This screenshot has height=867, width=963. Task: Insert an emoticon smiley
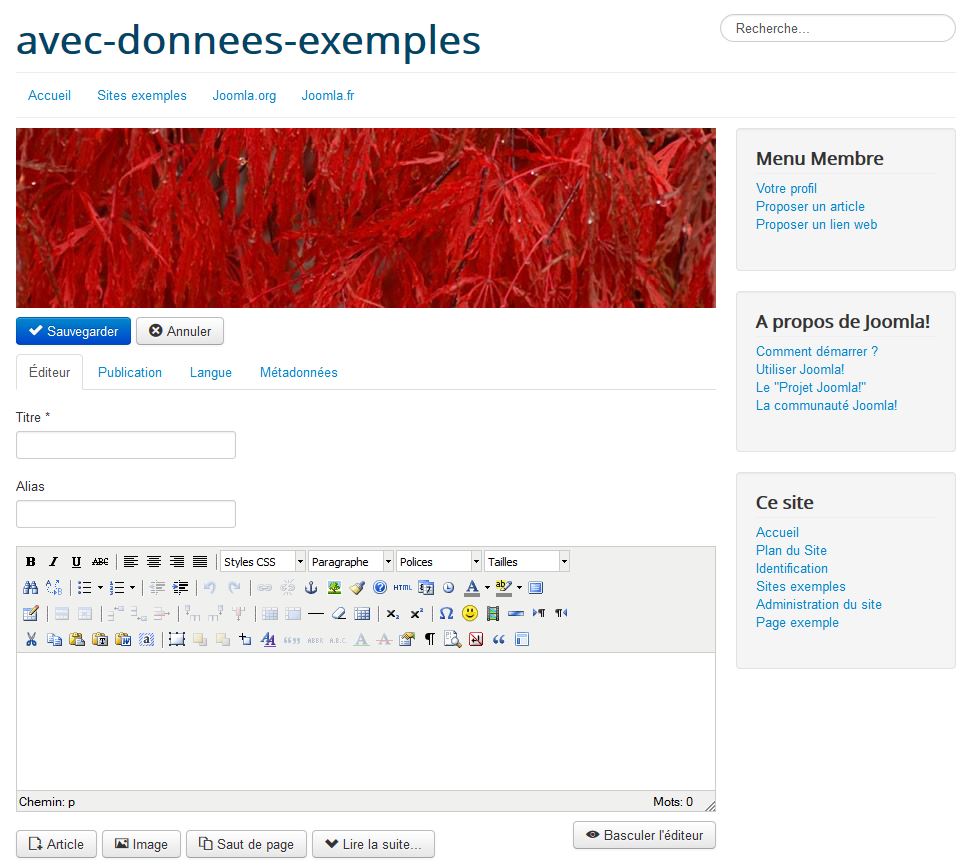coord(470,613)
